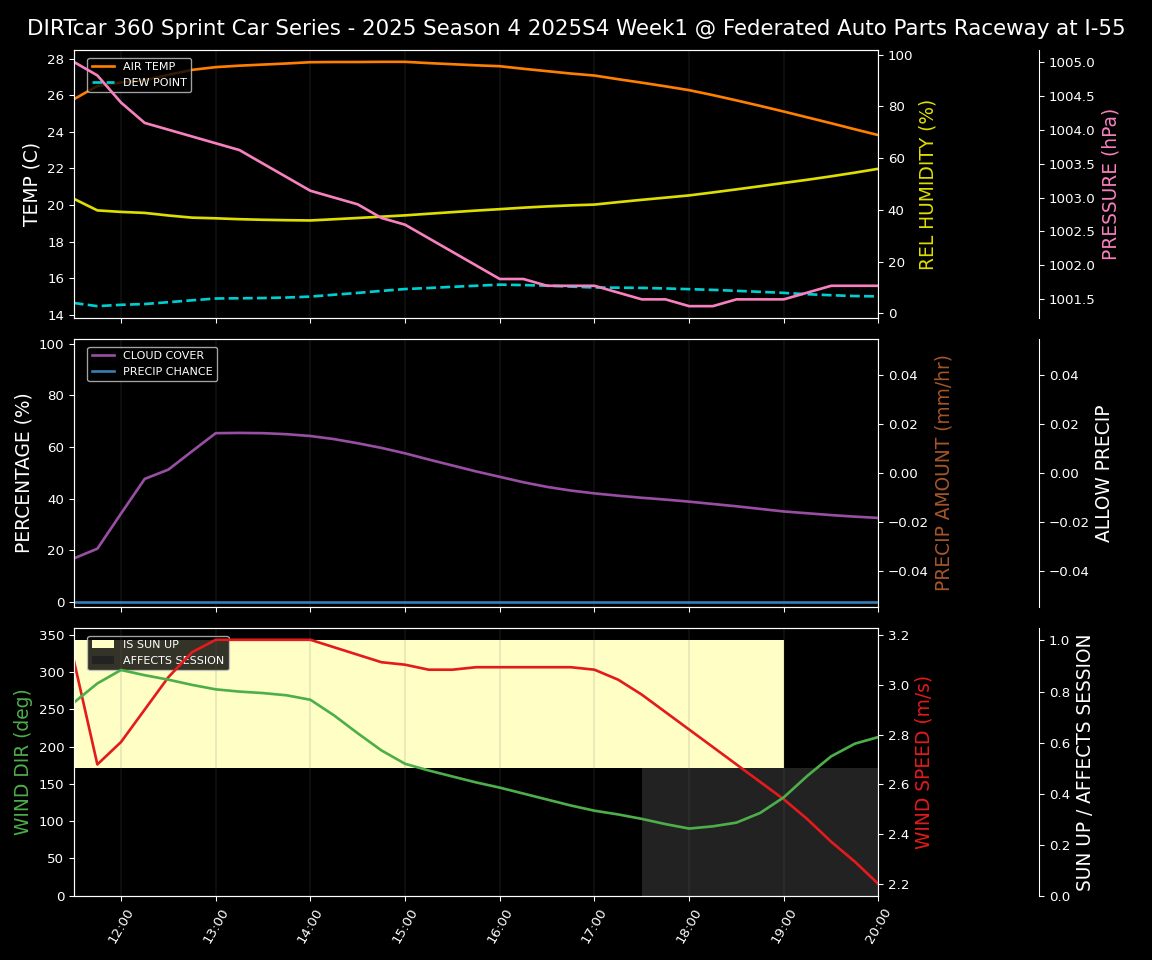Screen dimensions: 1152x960
Task: Click the PERCENTAGE (%) axis label
Action: point(24,473)
